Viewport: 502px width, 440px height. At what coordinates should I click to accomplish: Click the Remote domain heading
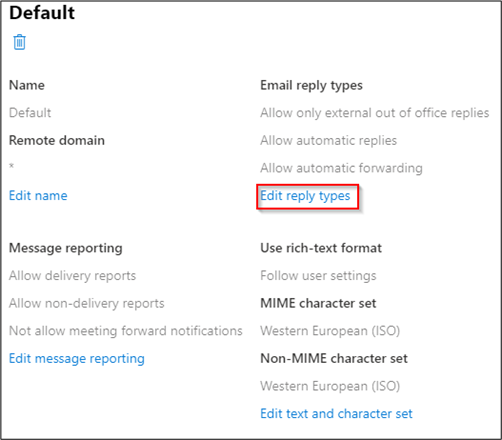click(57, 140)
